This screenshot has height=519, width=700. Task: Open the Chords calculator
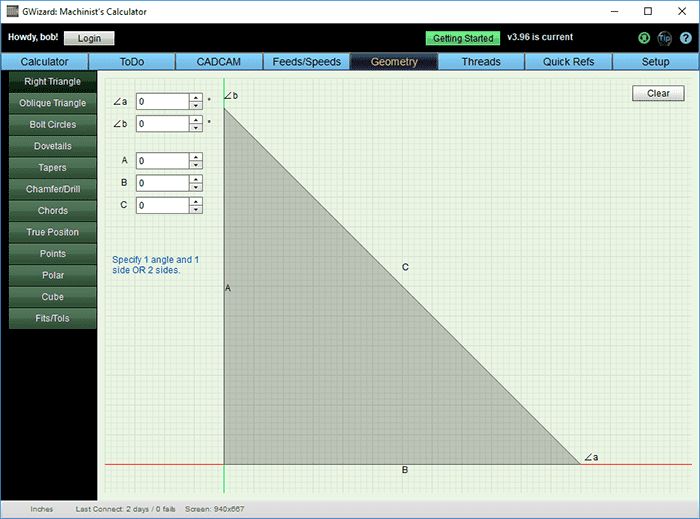[x=53, y=211]
